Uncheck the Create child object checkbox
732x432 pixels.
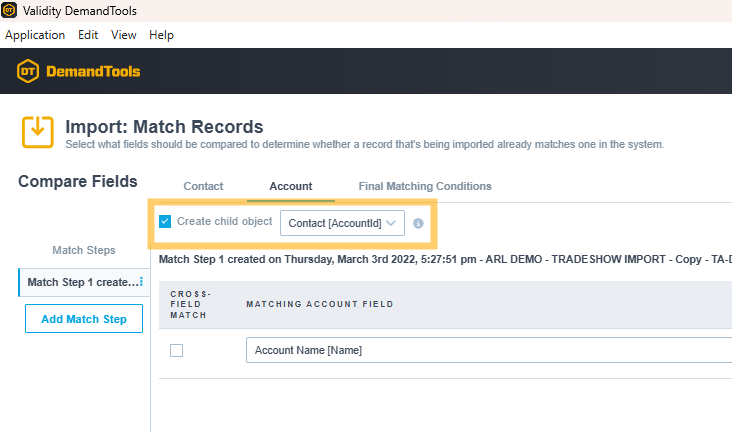[165, 221]
